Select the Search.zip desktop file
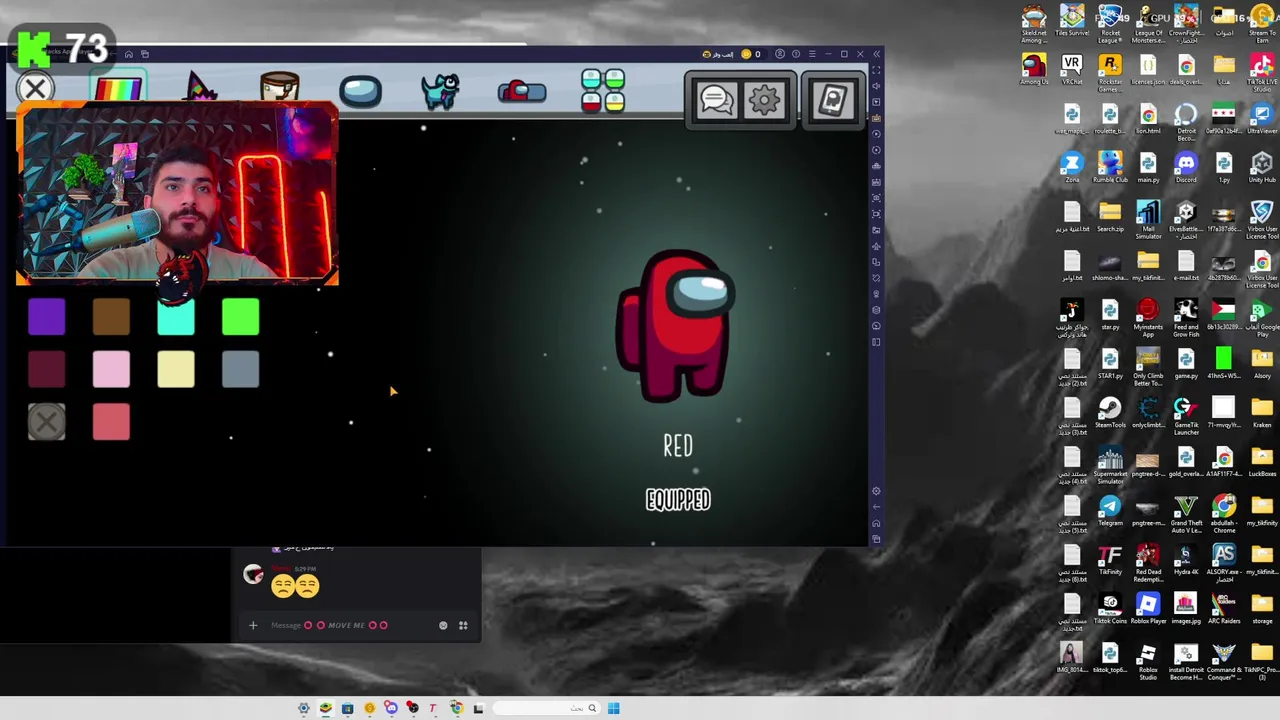Image resolution: width=1280 pixels, height=720 pixels. click(x=1110, y=217)
